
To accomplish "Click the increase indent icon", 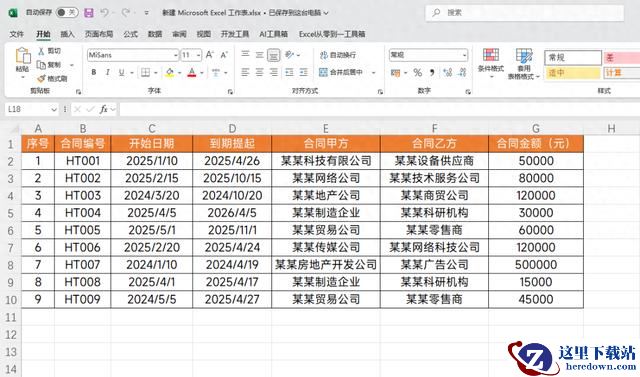I will click(x=304, y=72).
